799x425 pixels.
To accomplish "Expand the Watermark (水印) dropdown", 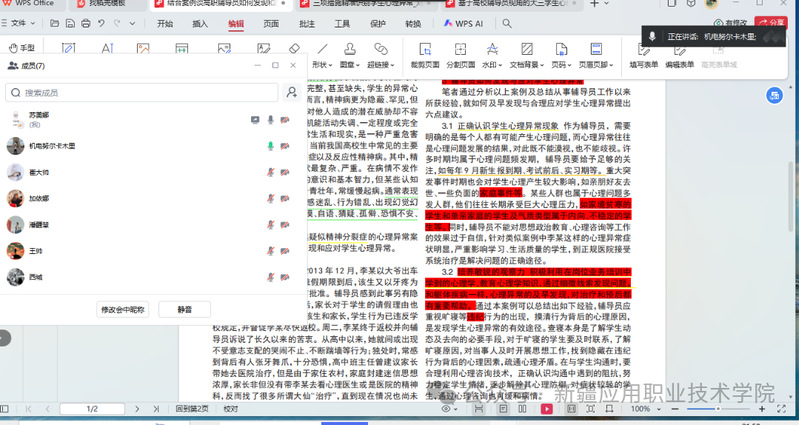I will (x=492, y=64).
